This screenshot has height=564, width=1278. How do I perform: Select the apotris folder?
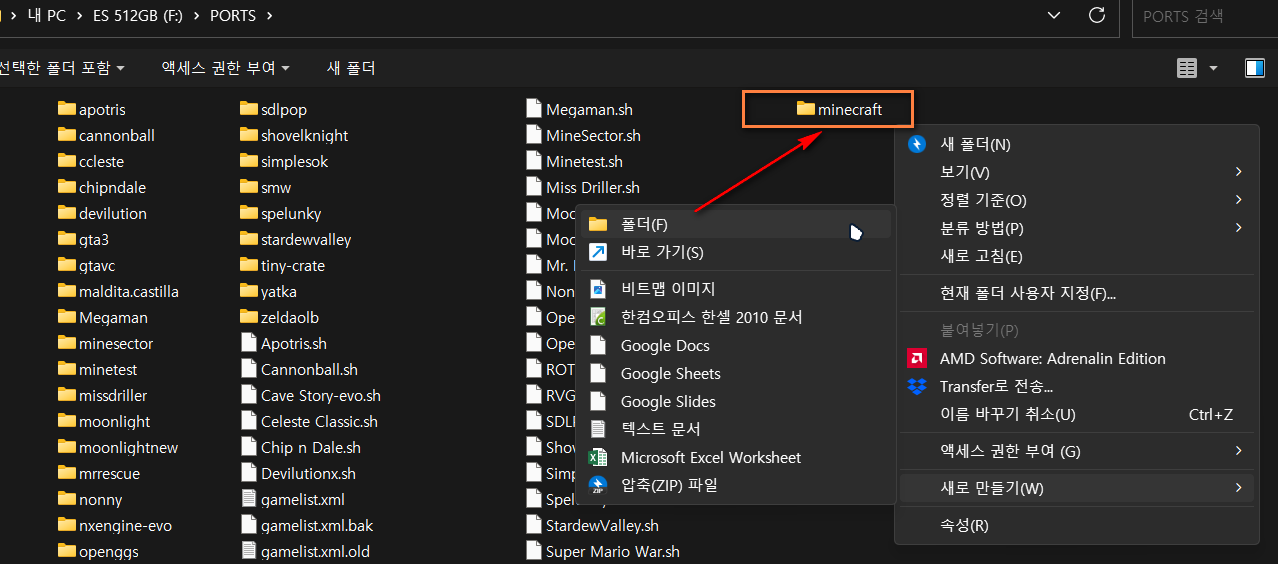click(x=92, y=109)
